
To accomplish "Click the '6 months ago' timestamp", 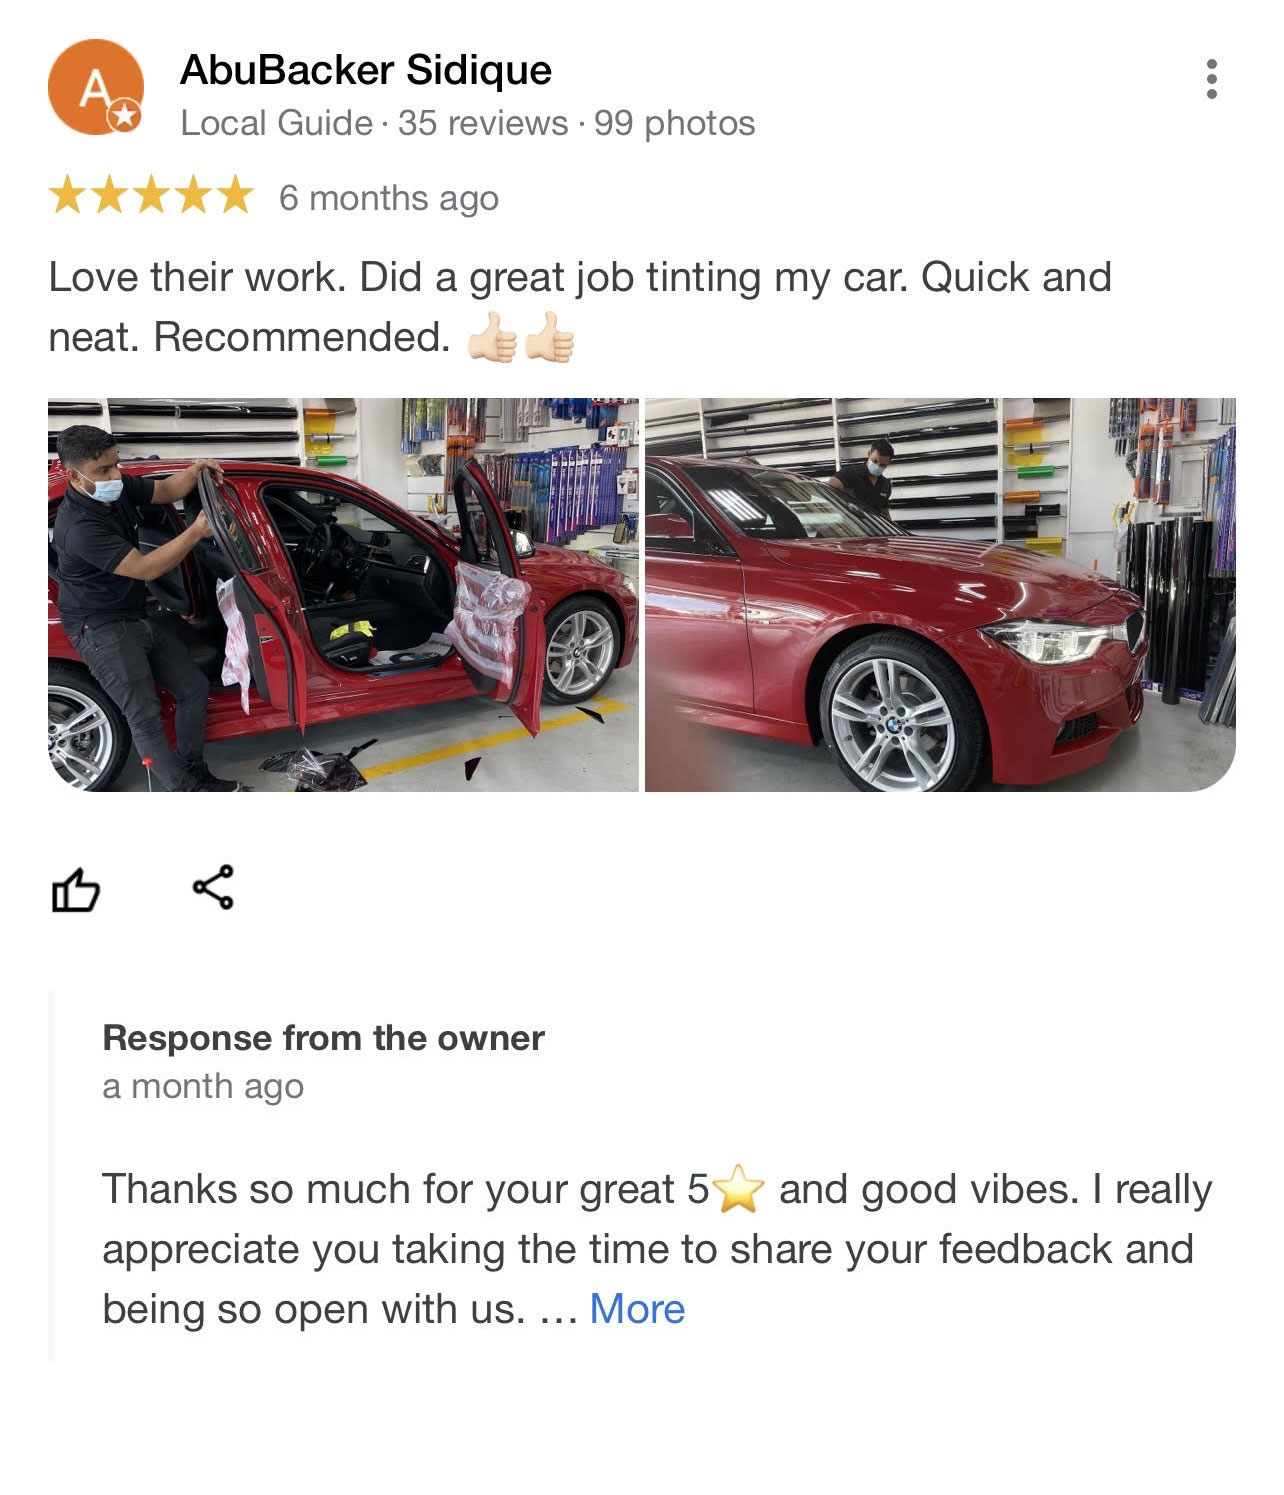I will [389, 198].
